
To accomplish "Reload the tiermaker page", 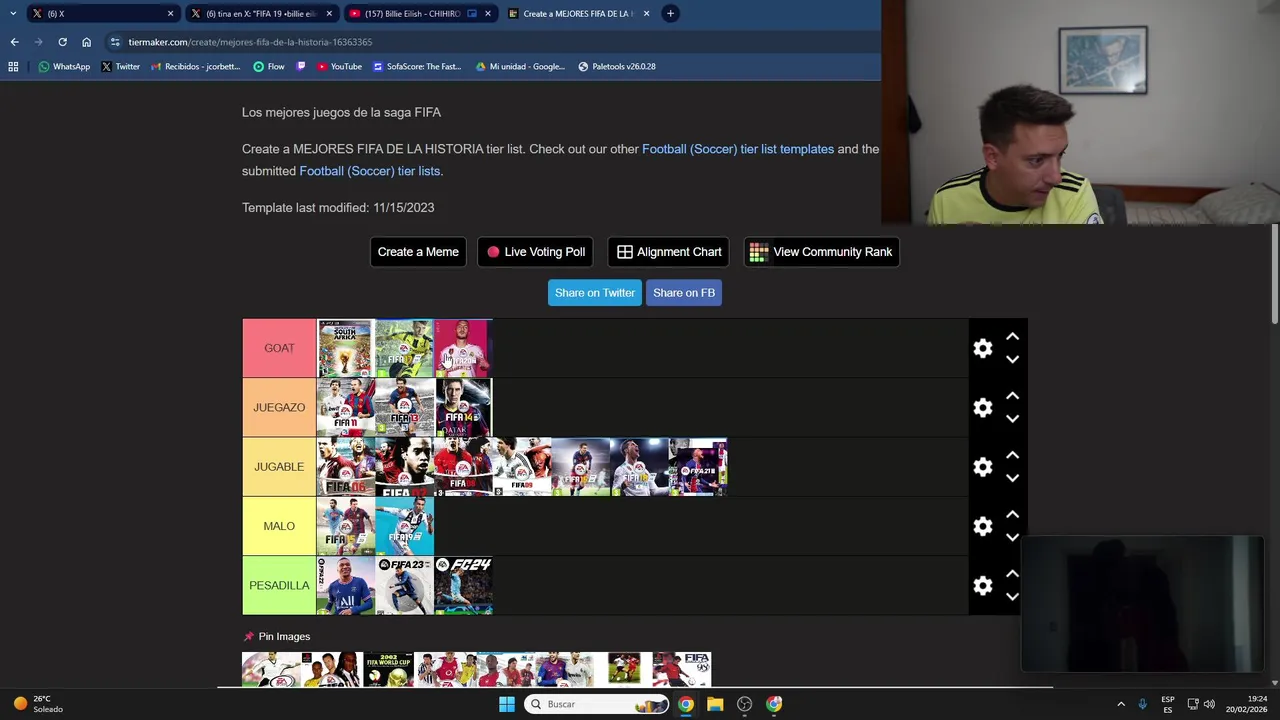I will (62, 42).
